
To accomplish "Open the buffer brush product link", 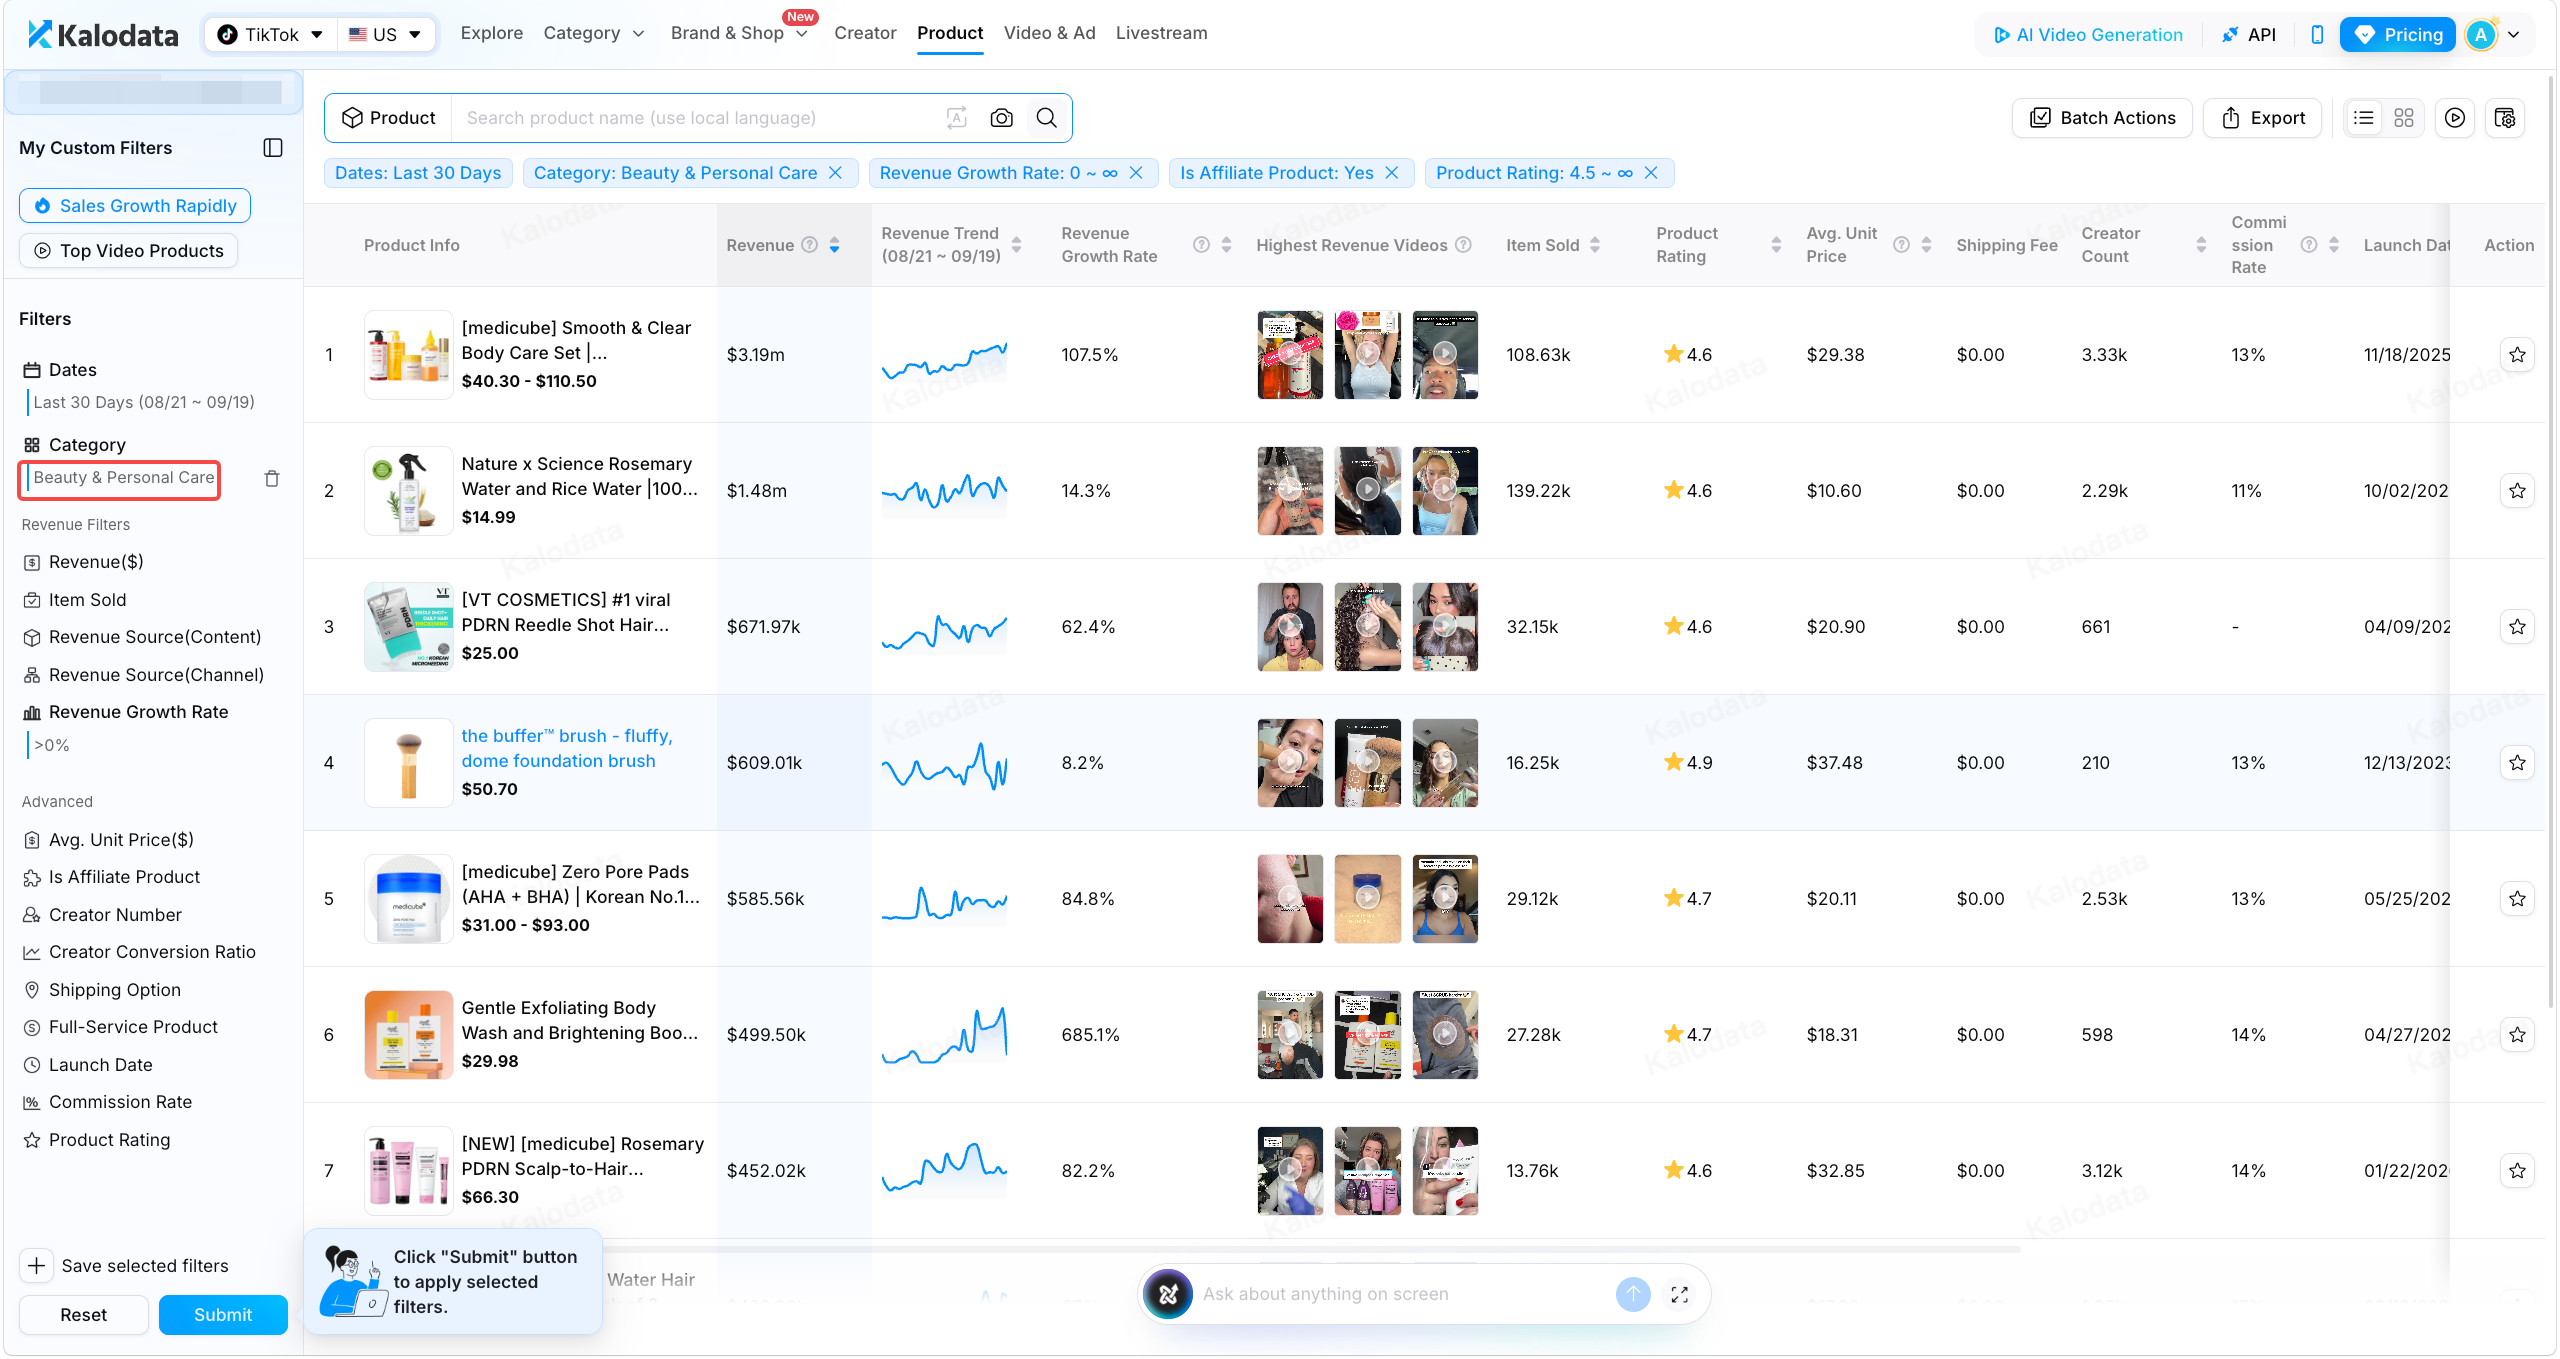I will [x=566, y=748].
